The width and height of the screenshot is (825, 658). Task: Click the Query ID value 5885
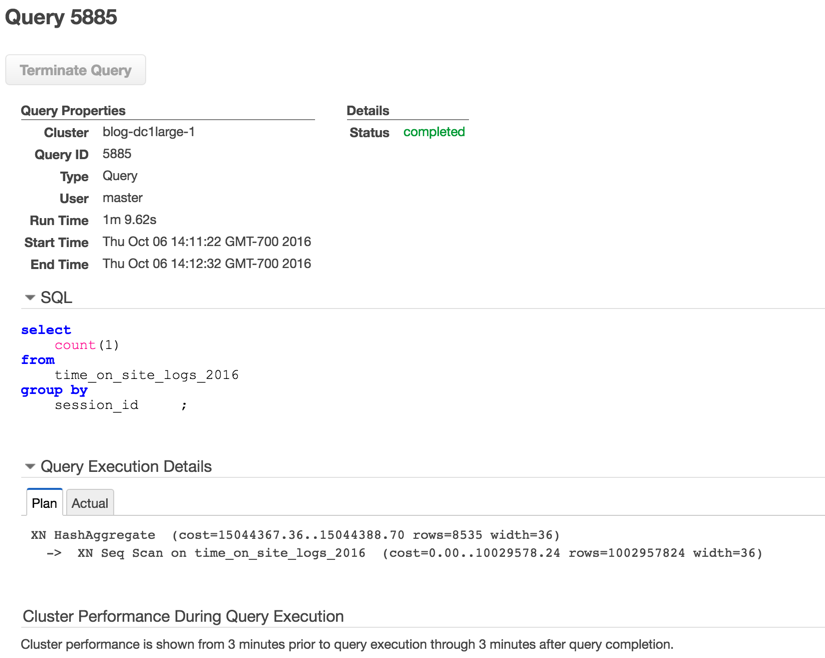(117, 154)
